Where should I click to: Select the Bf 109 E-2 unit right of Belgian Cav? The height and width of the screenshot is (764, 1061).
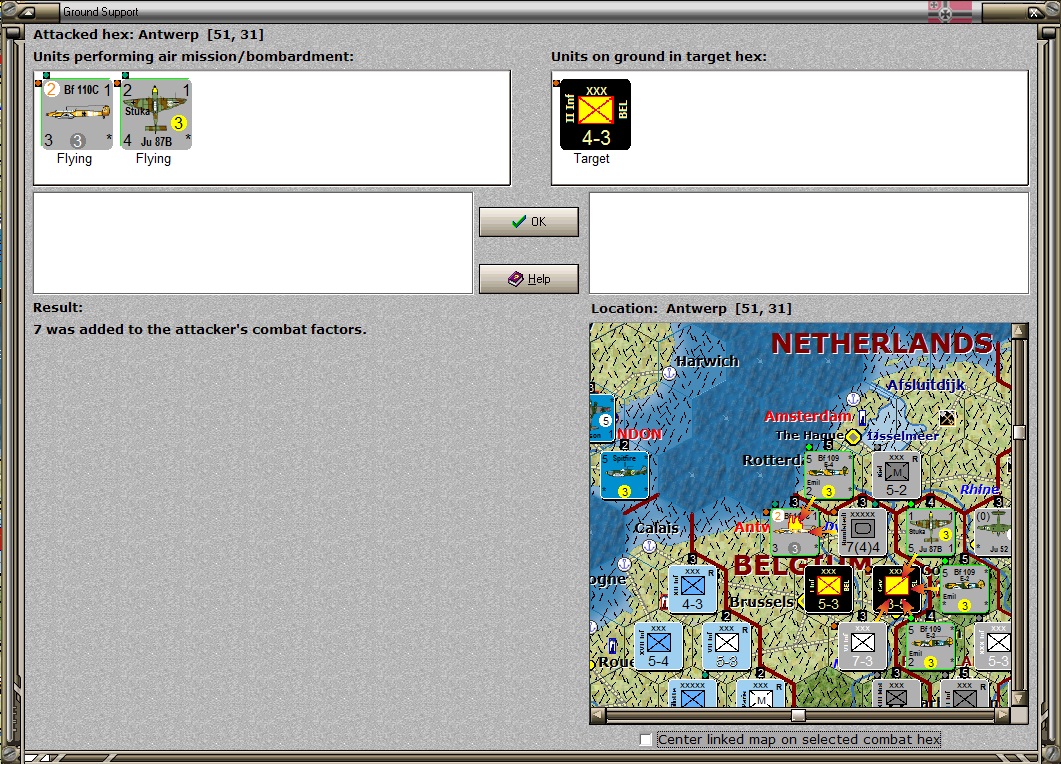point(965,589)
